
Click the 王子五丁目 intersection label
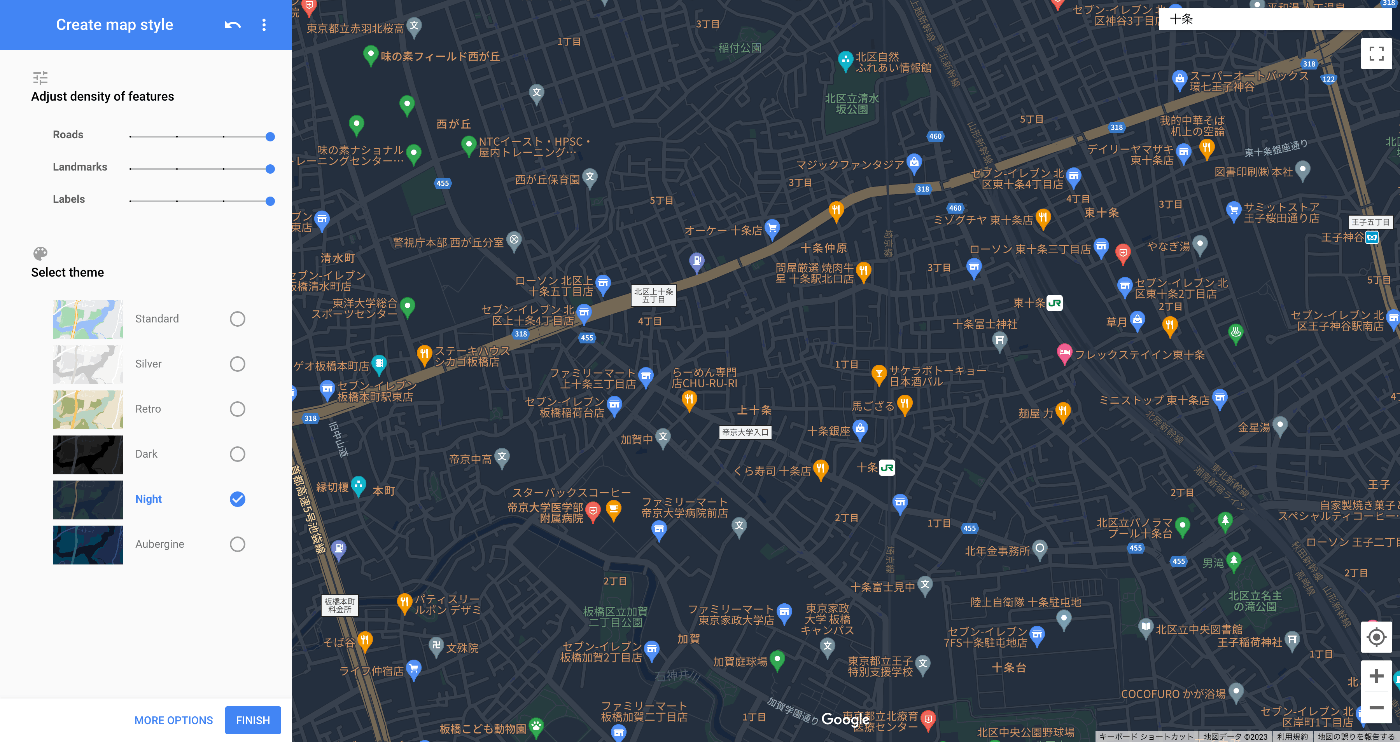tap(1370, 222)
